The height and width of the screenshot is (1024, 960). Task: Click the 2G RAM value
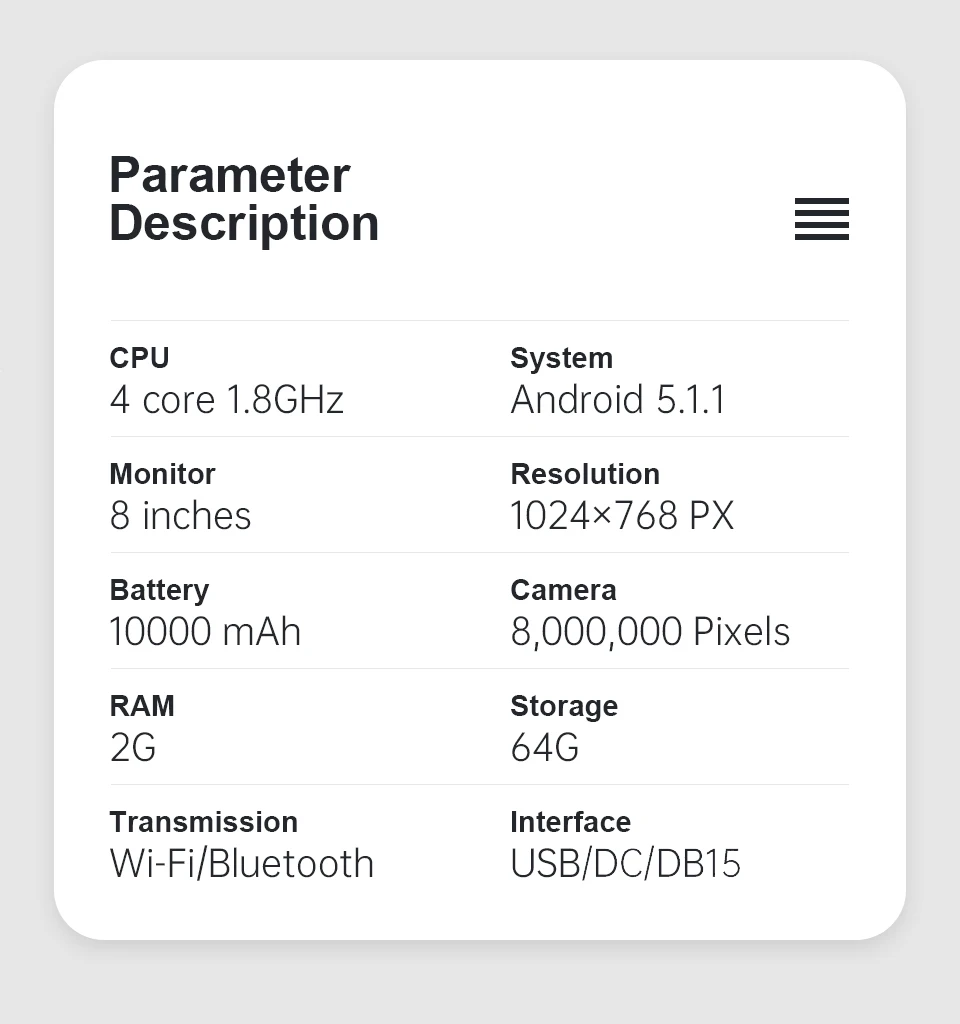(x=133, y=748)
